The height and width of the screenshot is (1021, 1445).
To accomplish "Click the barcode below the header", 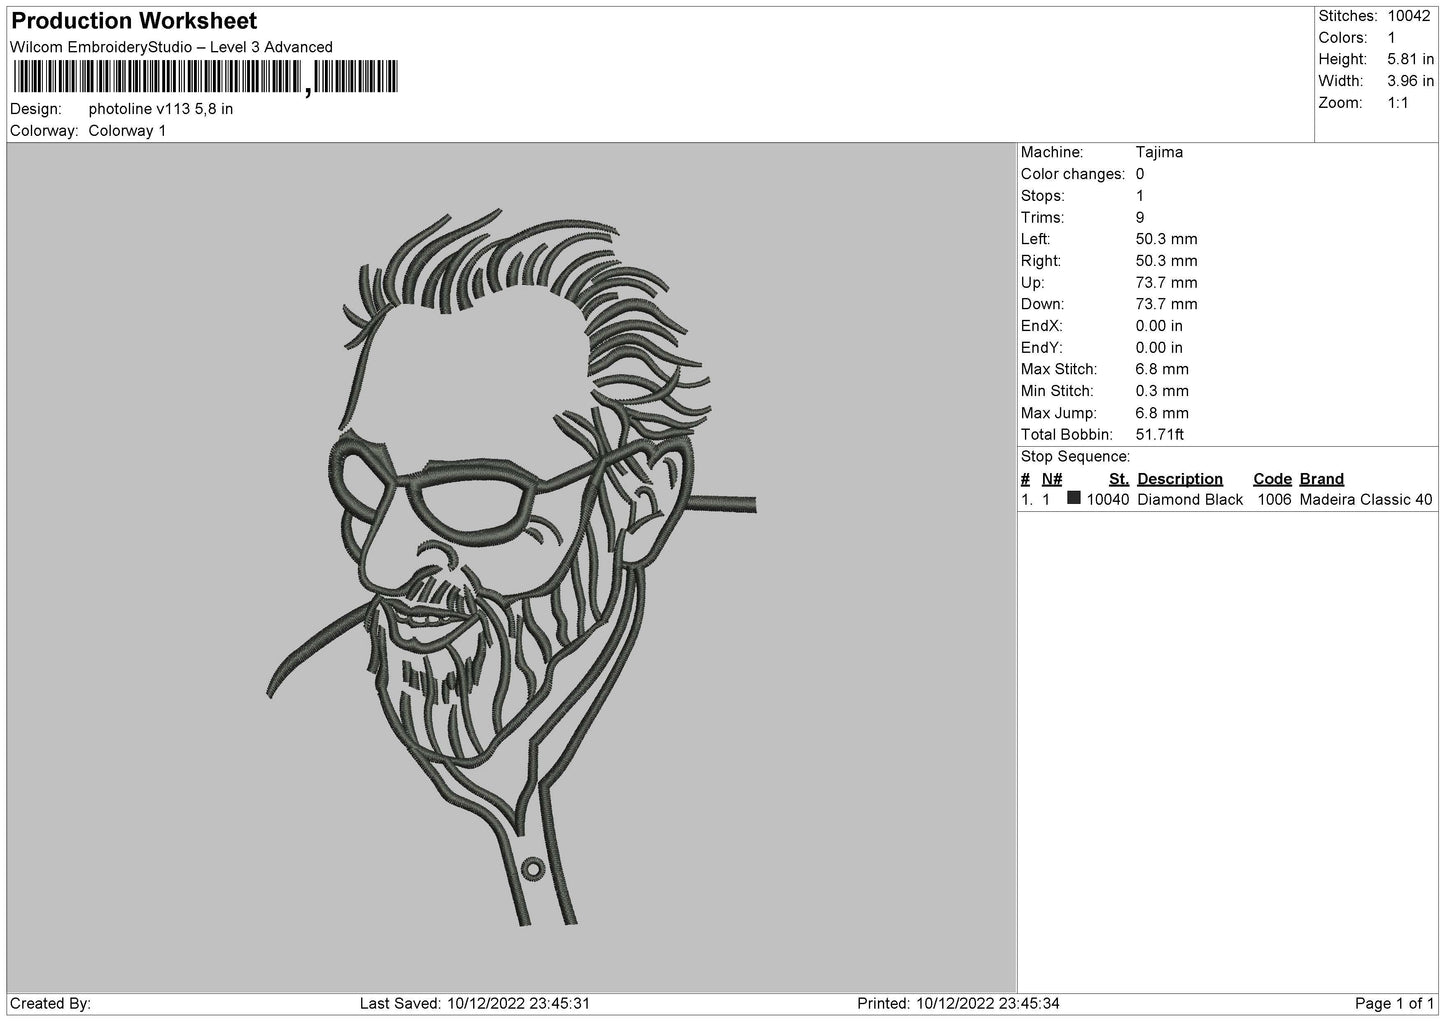I will [205, 78].
